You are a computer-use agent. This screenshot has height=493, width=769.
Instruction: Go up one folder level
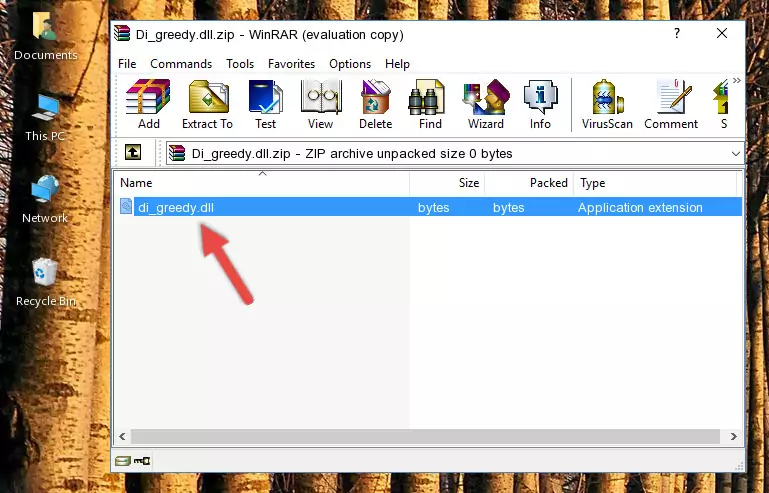click(x=133, y=153)
